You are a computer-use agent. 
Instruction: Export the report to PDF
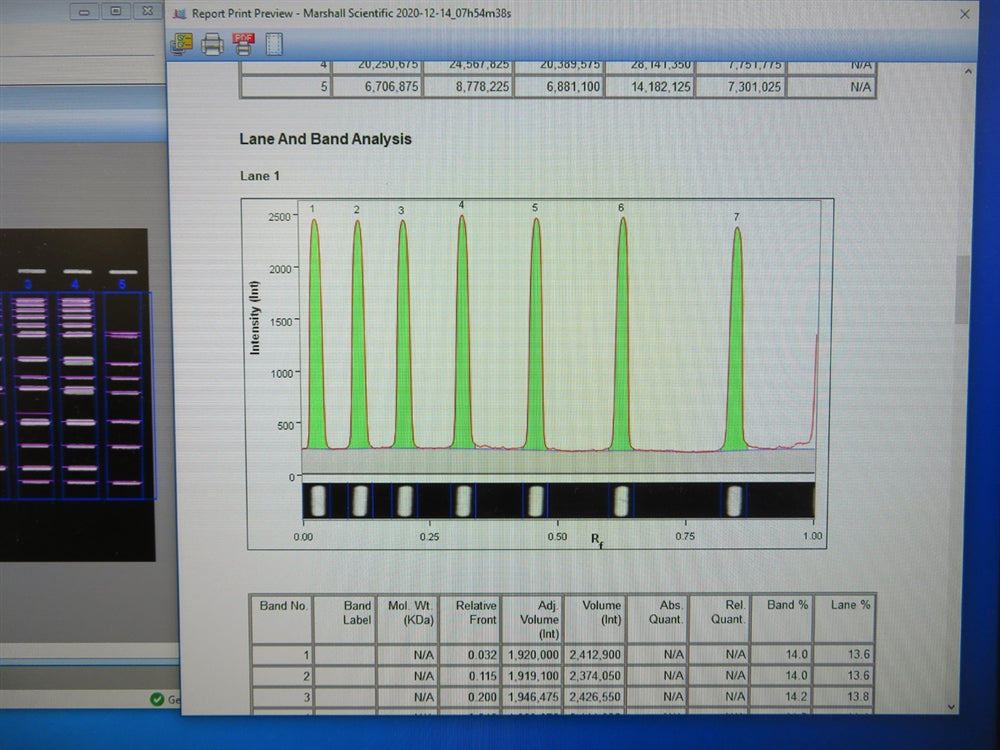tap(244, 44)
